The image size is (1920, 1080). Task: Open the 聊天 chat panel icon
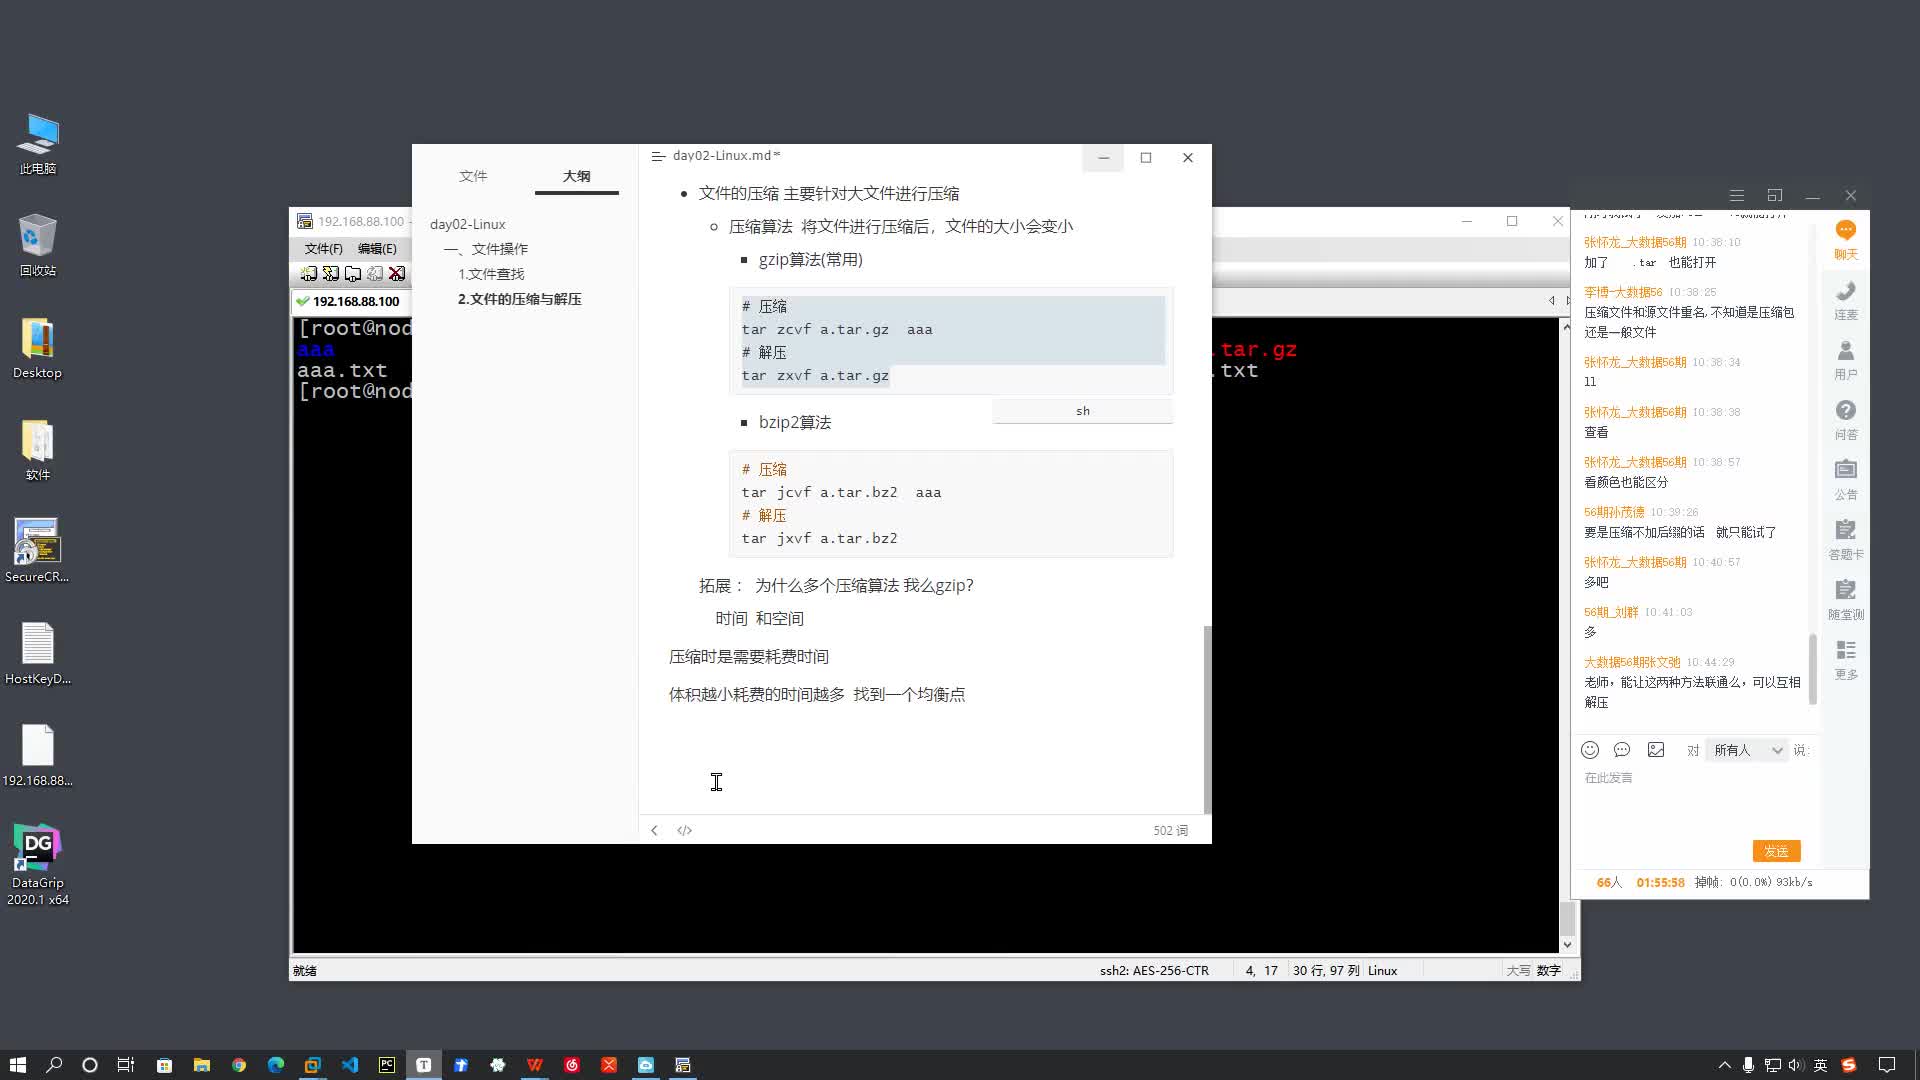coord(1846,240)
